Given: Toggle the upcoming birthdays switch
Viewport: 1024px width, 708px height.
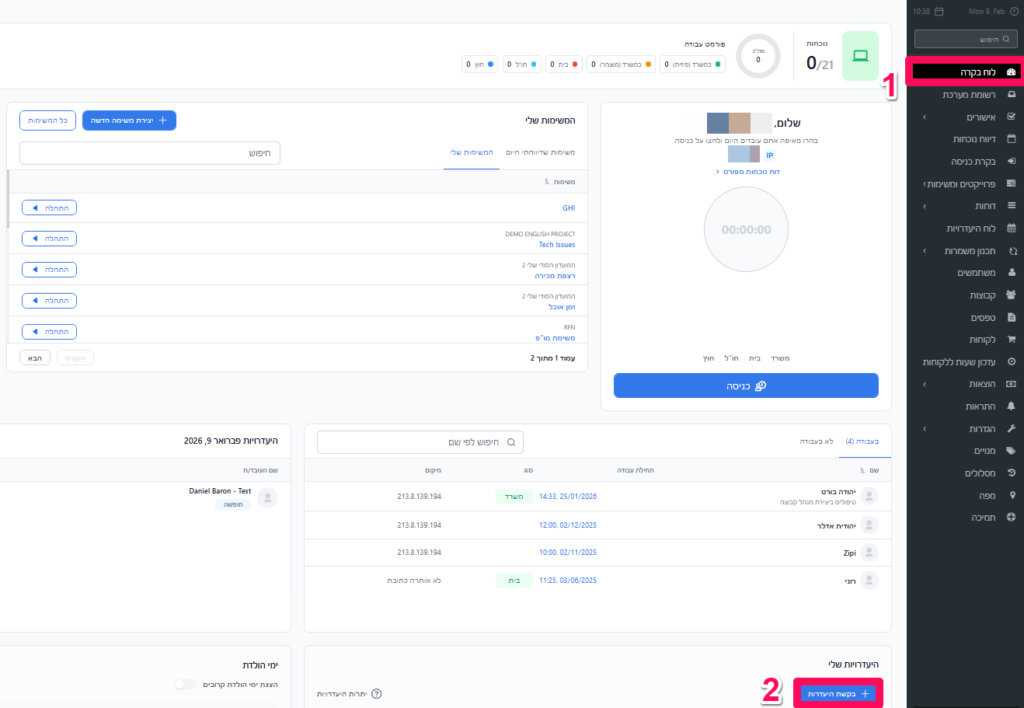Looking at the screenshot, I should tap(185, 685).
